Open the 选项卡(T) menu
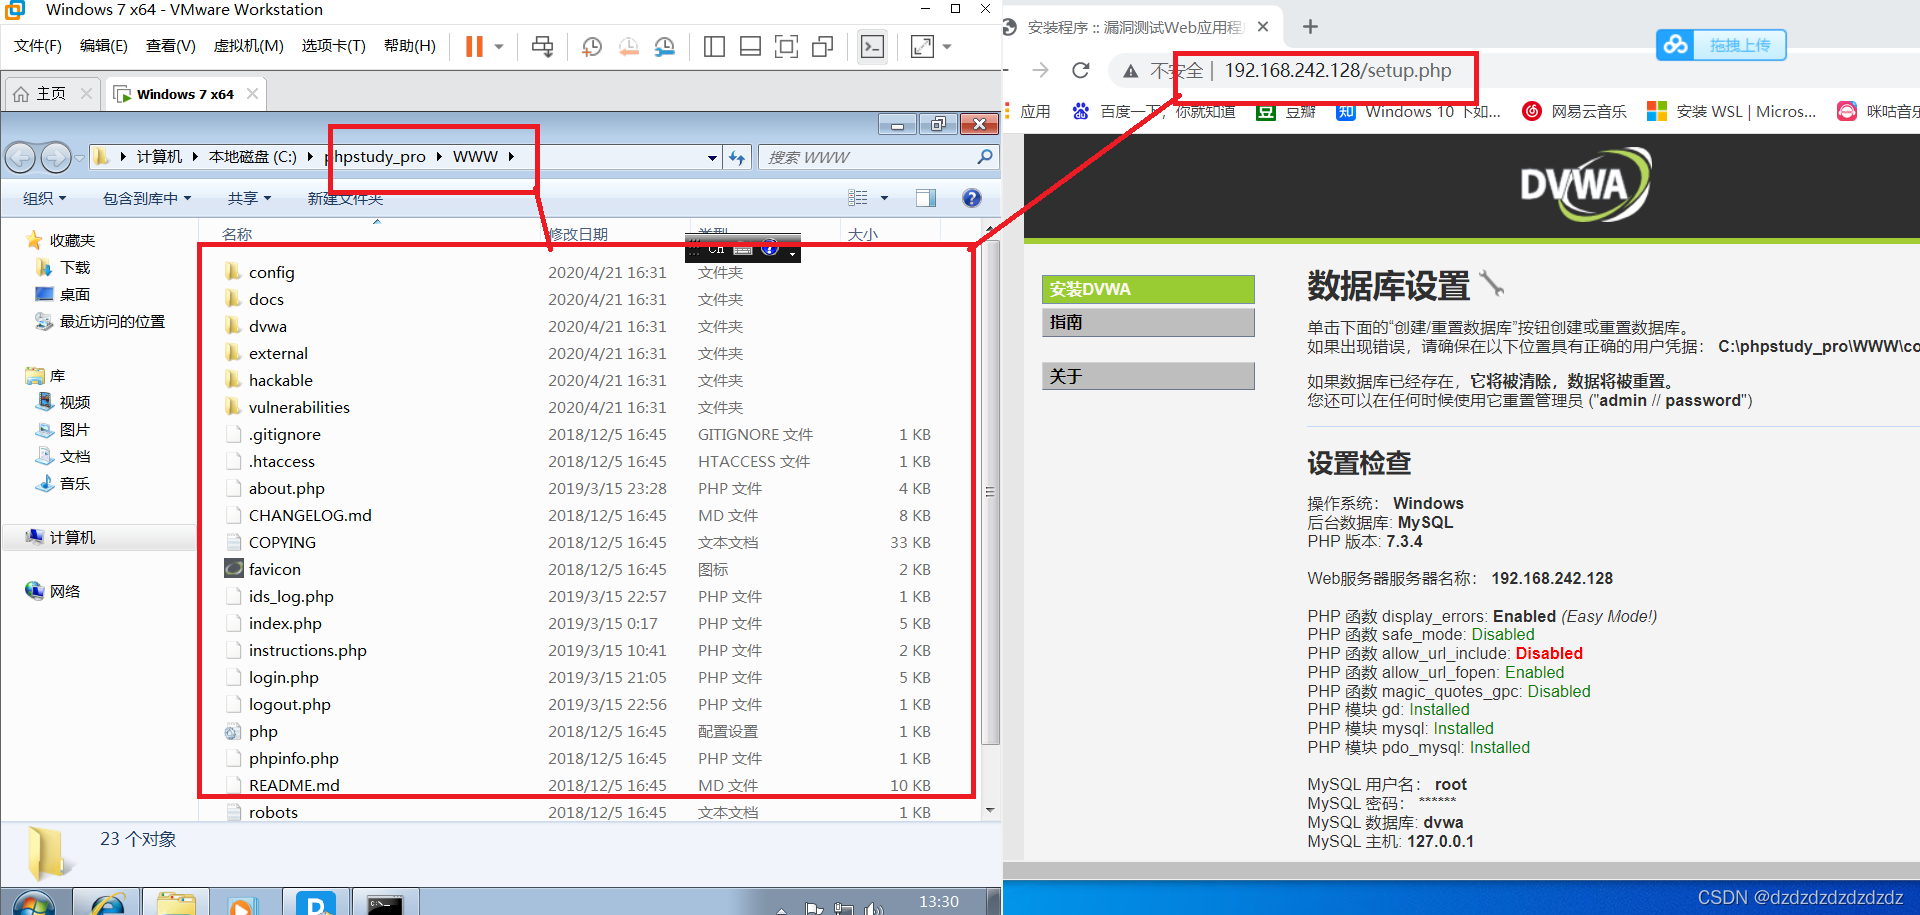This screenshot has height=915, width=1920. [334, 46]
